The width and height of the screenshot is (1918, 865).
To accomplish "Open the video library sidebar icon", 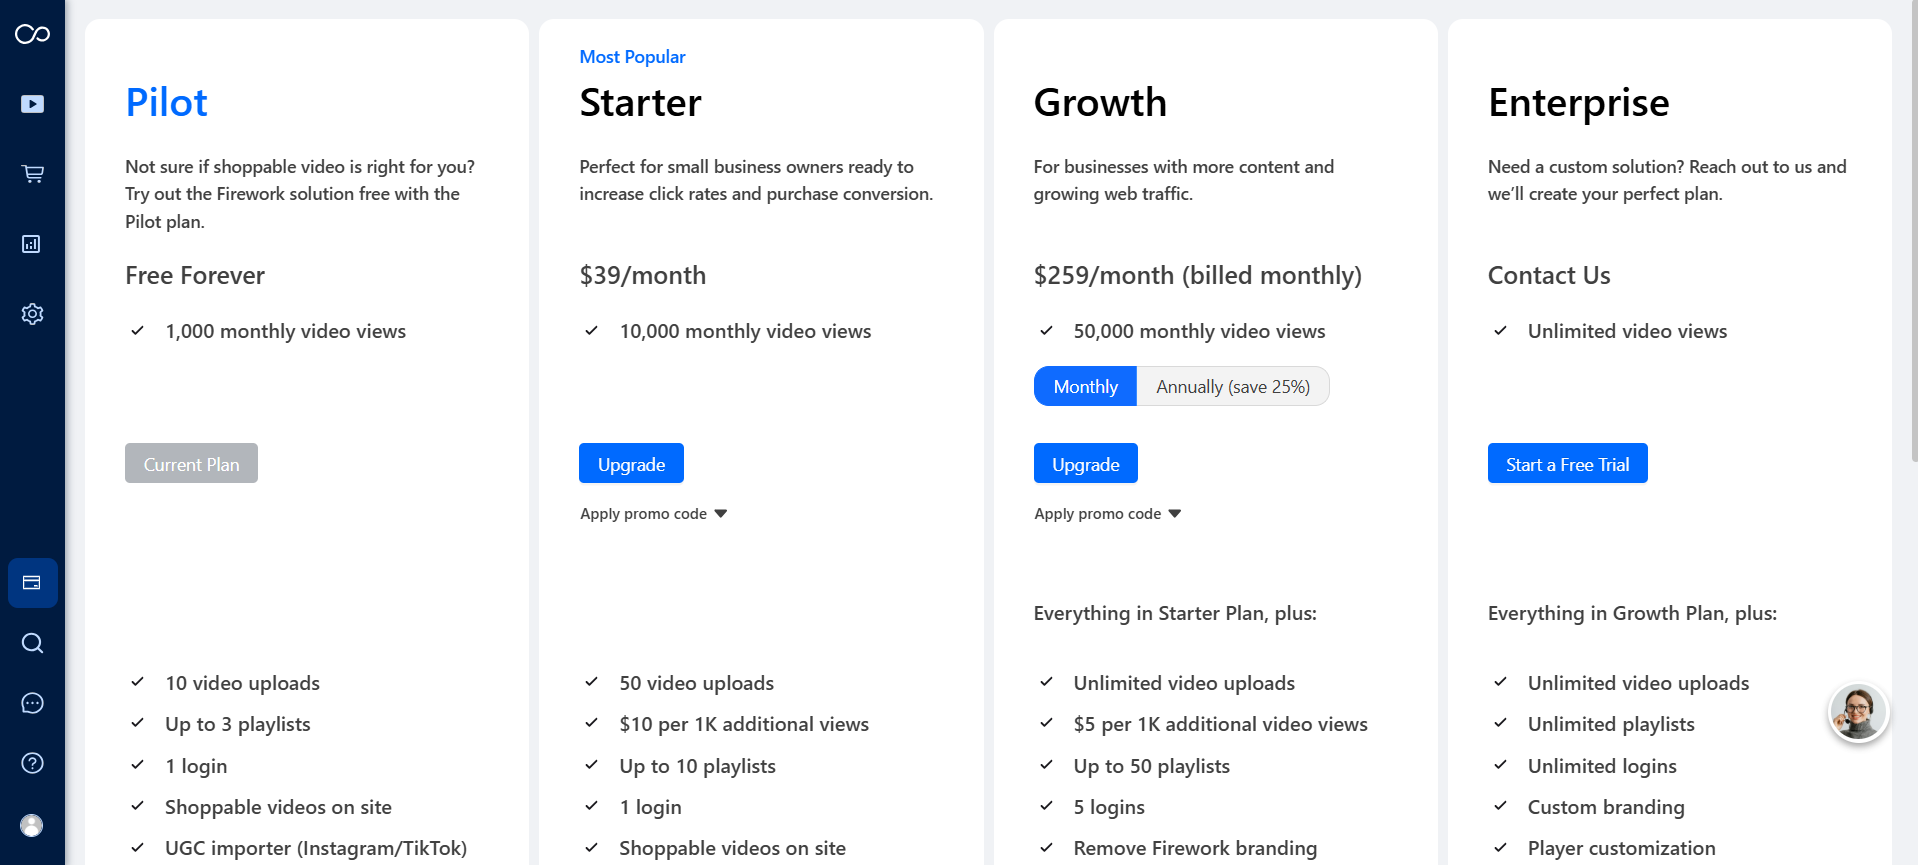I will pyautogui.click(x=32, y=103).
